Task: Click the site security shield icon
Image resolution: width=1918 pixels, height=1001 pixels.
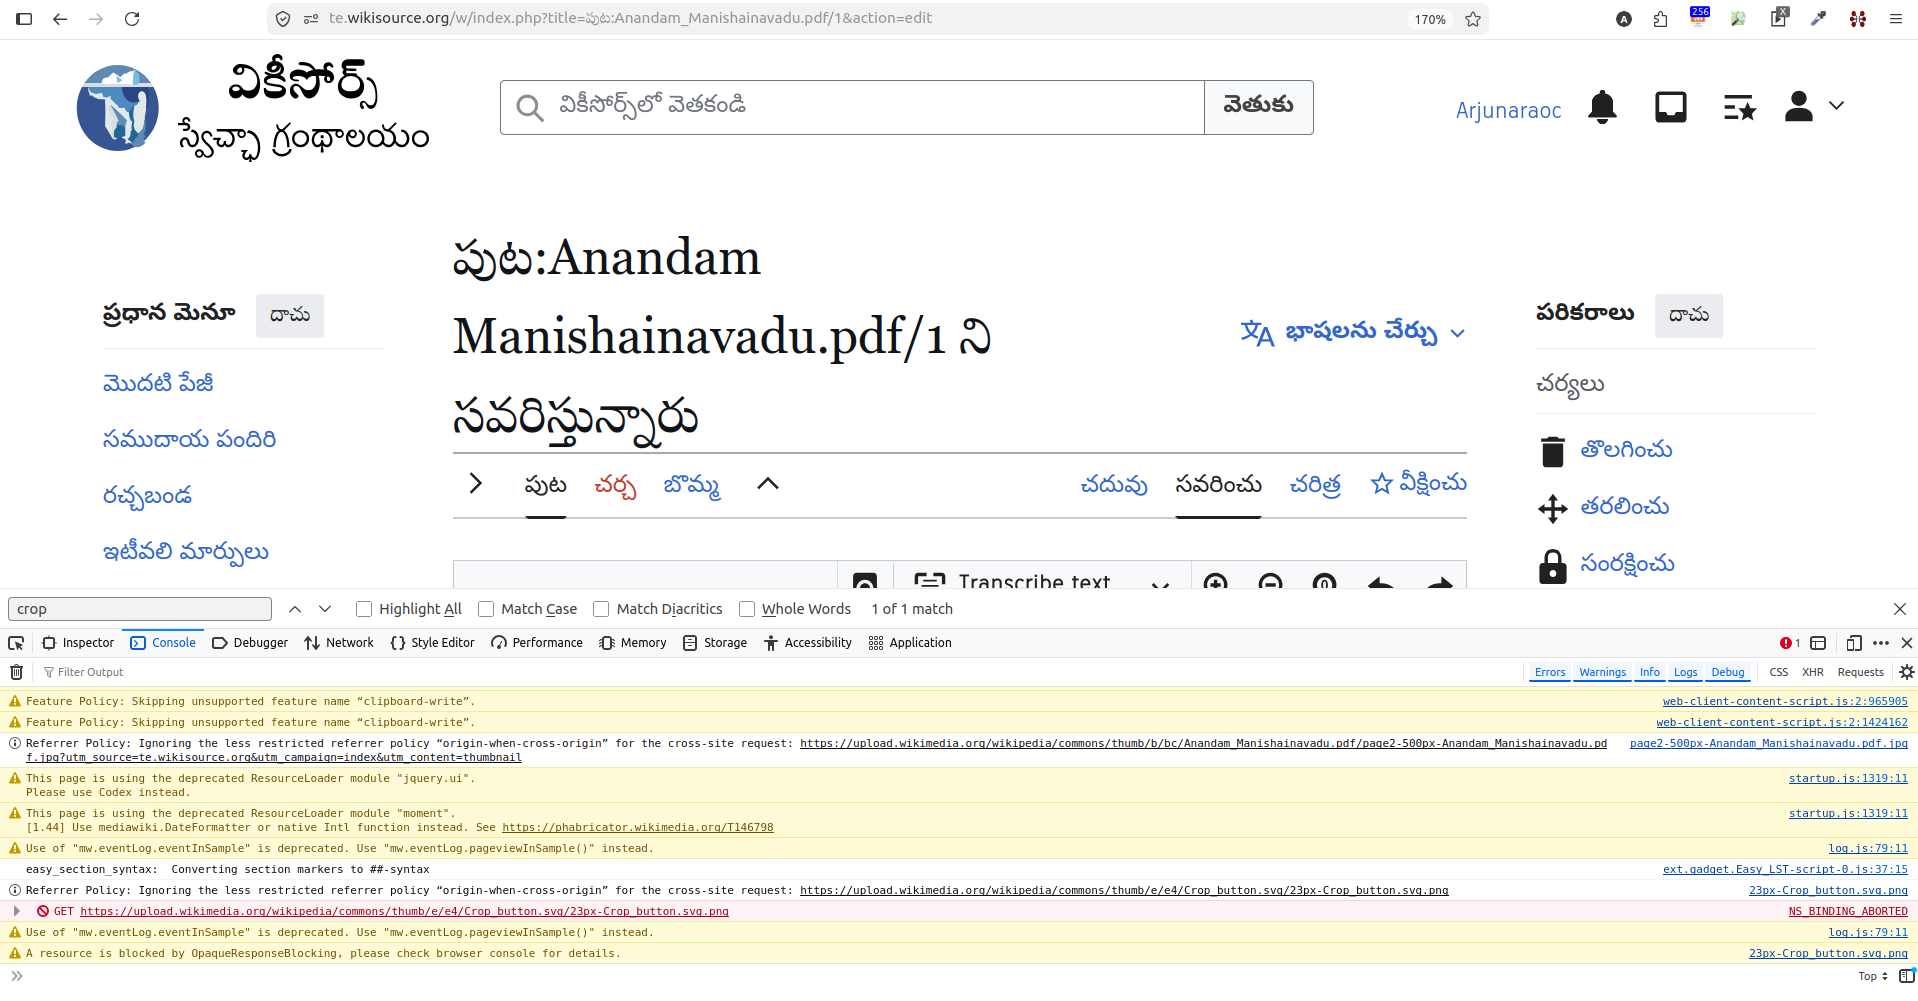Action: 283,19
